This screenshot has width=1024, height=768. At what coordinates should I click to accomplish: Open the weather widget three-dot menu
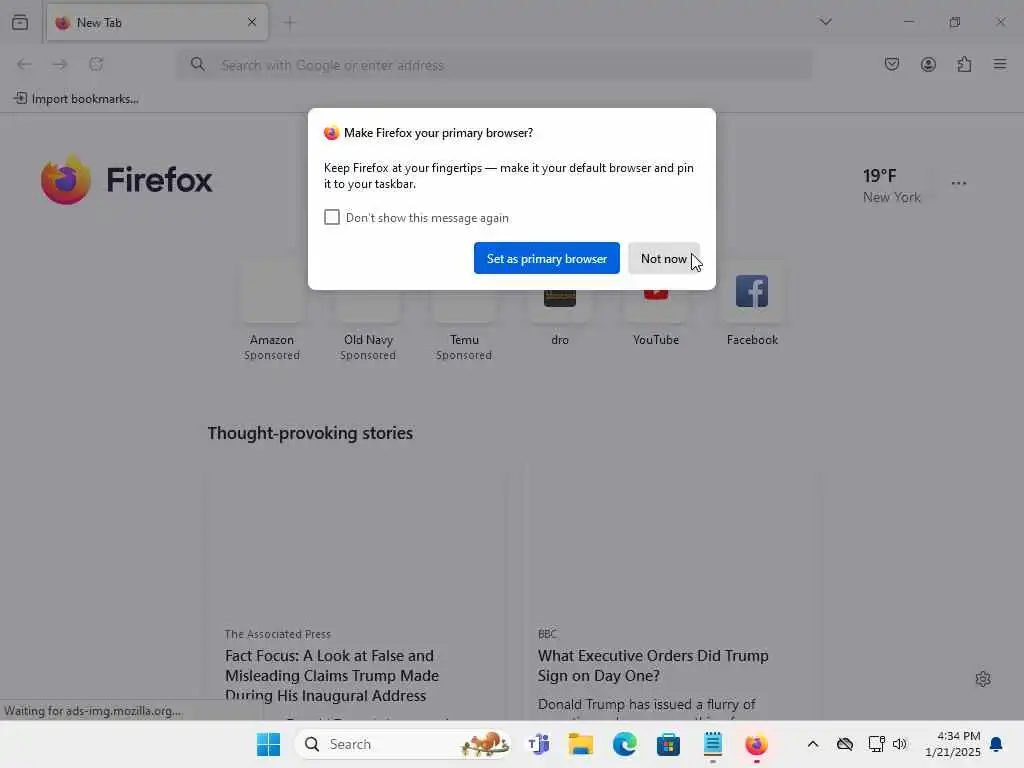959,184
